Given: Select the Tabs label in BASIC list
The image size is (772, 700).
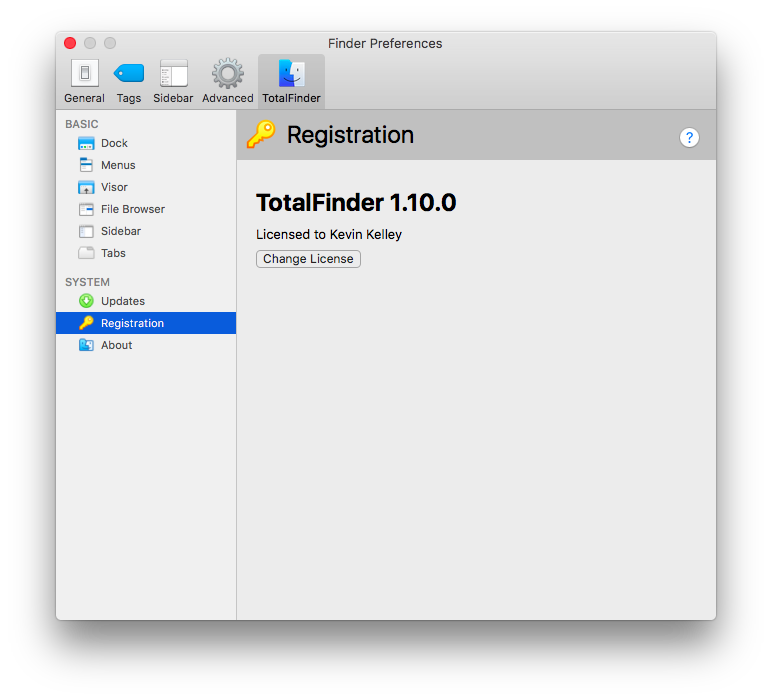Looking at the screenshot, I should [113, 253].
